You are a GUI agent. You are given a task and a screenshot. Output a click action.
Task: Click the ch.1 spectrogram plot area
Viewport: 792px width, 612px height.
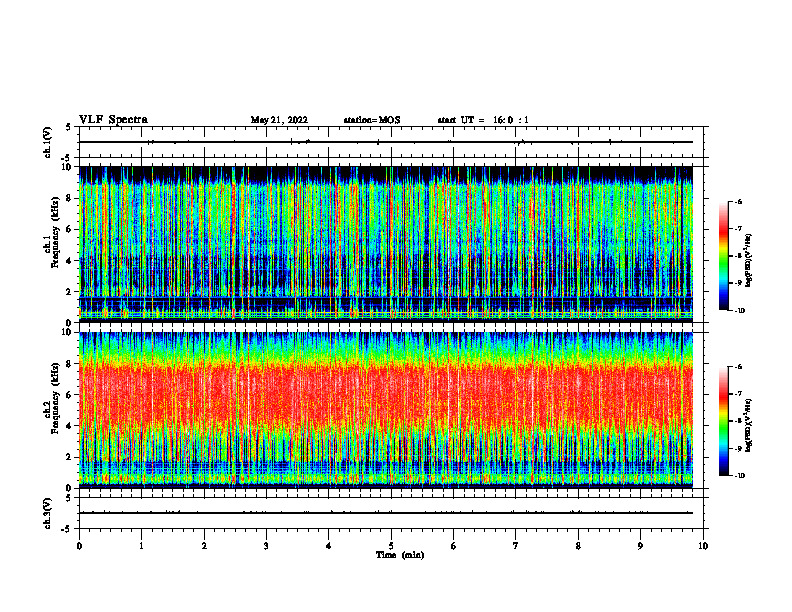pos(386,244)
